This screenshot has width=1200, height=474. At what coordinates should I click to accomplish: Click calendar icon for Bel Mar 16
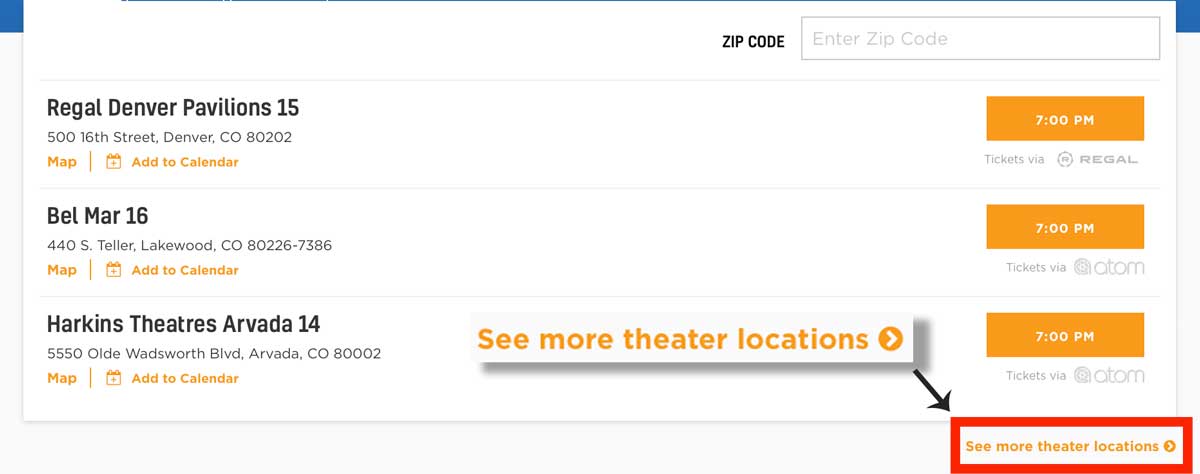(114, 269)
